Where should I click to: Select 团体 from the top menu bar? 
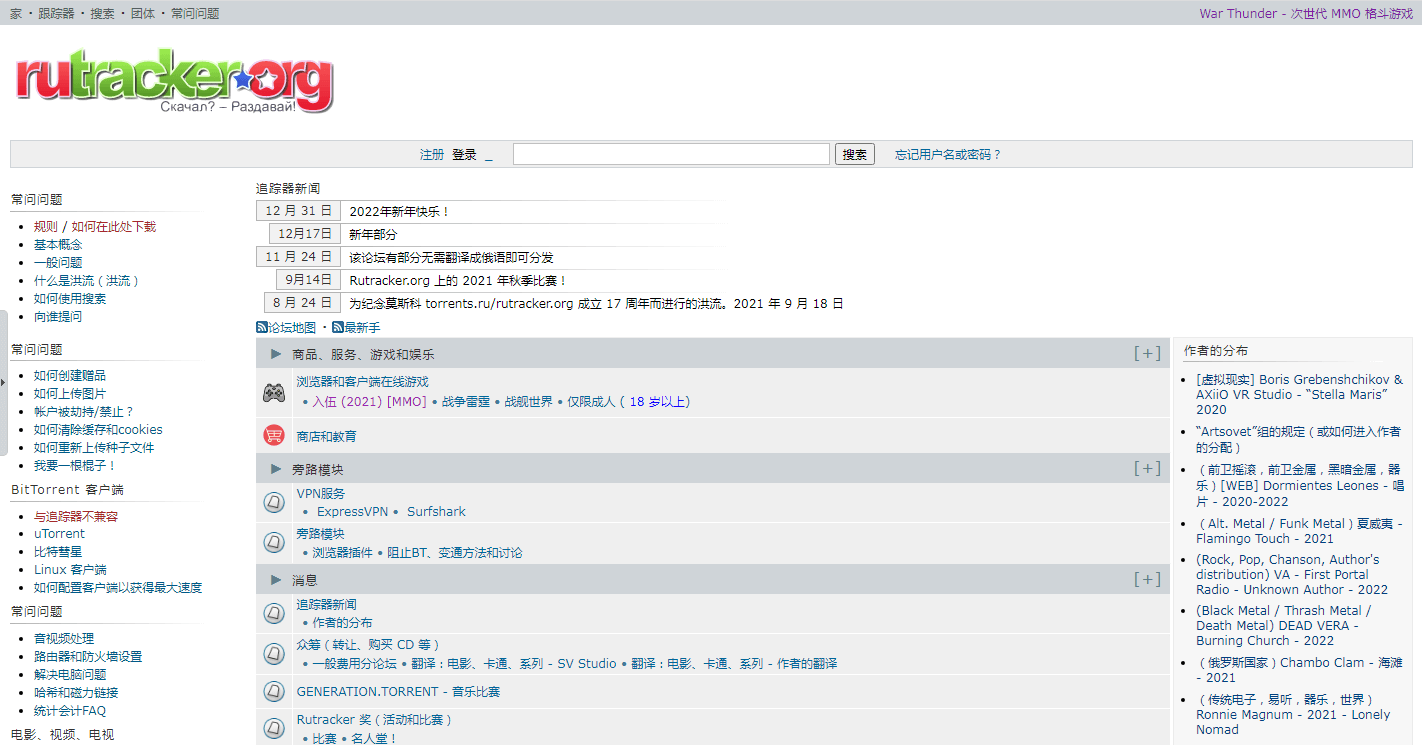point(143,13)
